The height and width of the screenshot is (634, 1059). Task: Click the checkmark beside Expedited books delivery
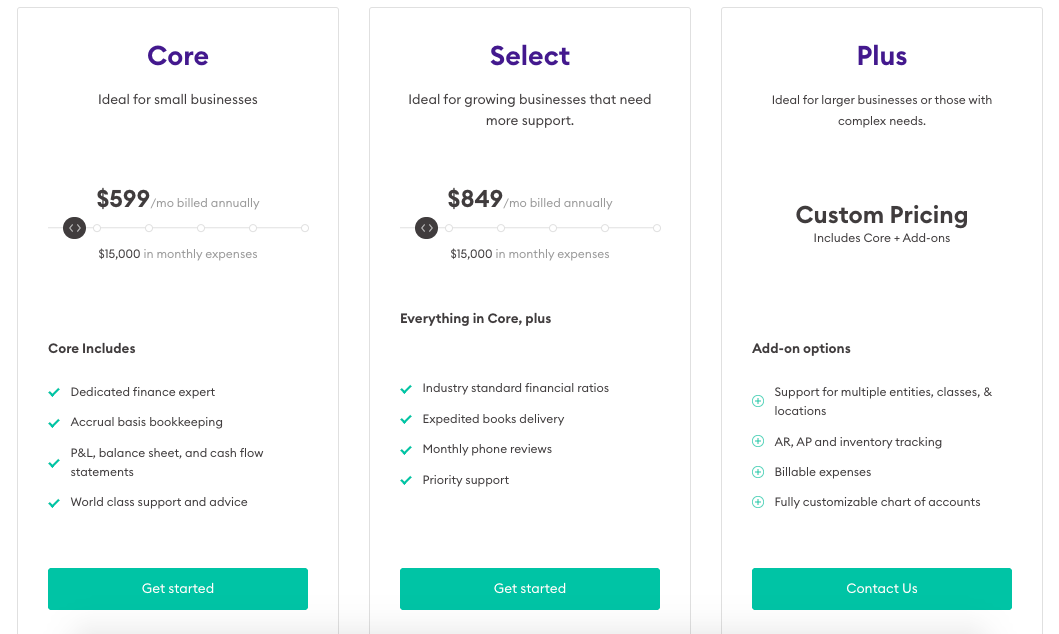[406, 419]
